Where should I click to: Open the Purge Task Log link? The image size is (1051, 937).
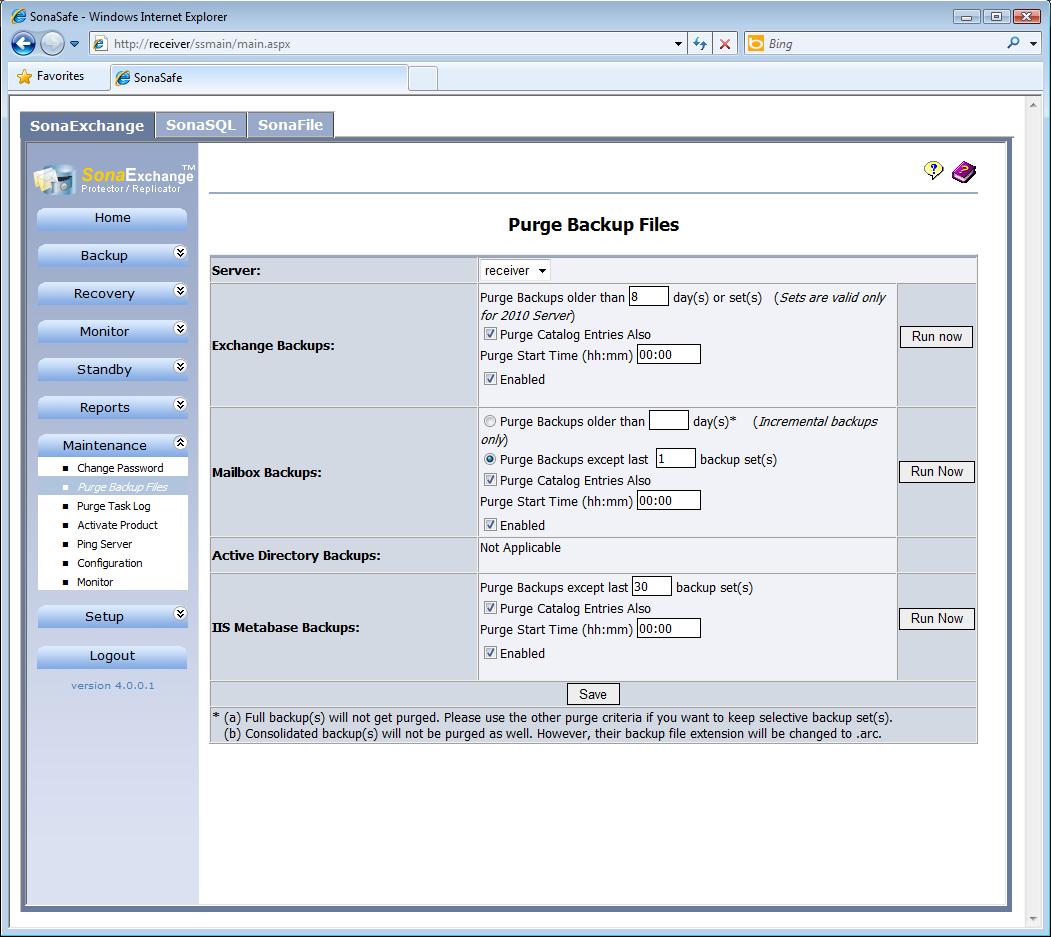113,506
